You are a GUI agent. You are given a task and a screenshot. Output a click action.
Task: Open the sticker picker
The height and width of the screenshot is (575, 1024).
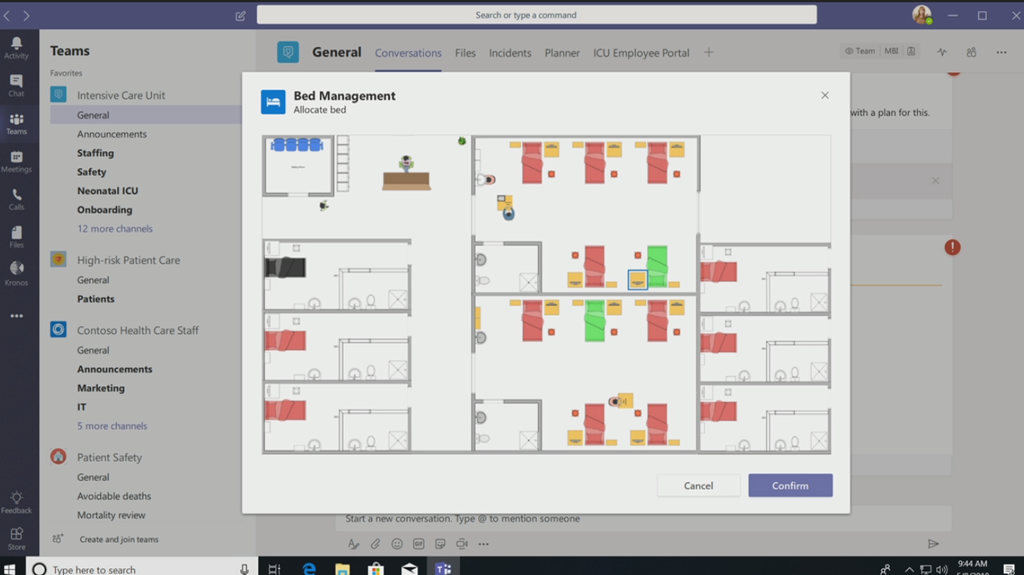(x=440, y=544)
